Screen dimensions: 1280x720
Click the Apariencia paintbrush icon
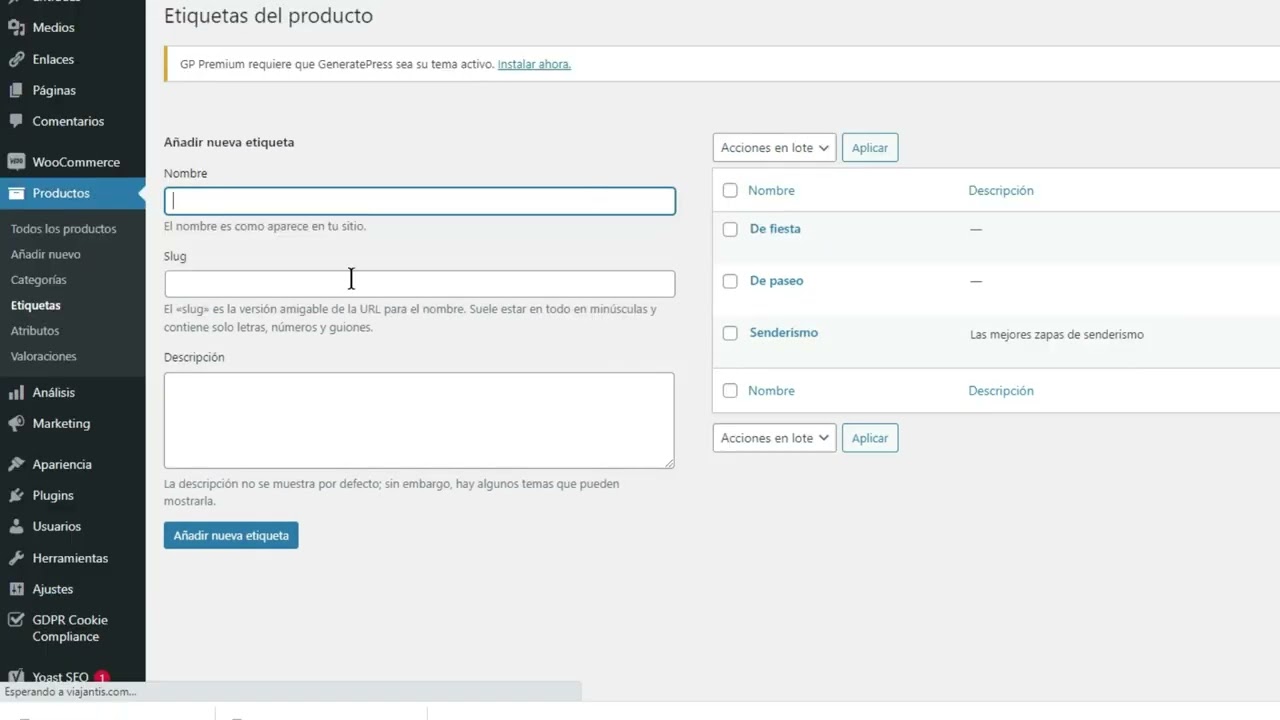tap(16, 464)
